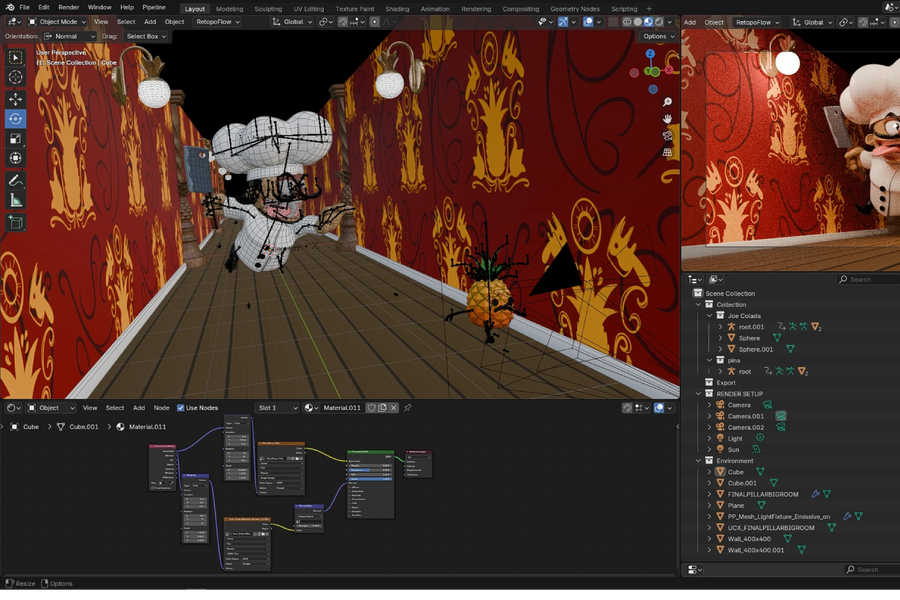900x600 pixels.
Task: Click mesh data icon beside Sphere.001
Action: (x=790, y=349)
